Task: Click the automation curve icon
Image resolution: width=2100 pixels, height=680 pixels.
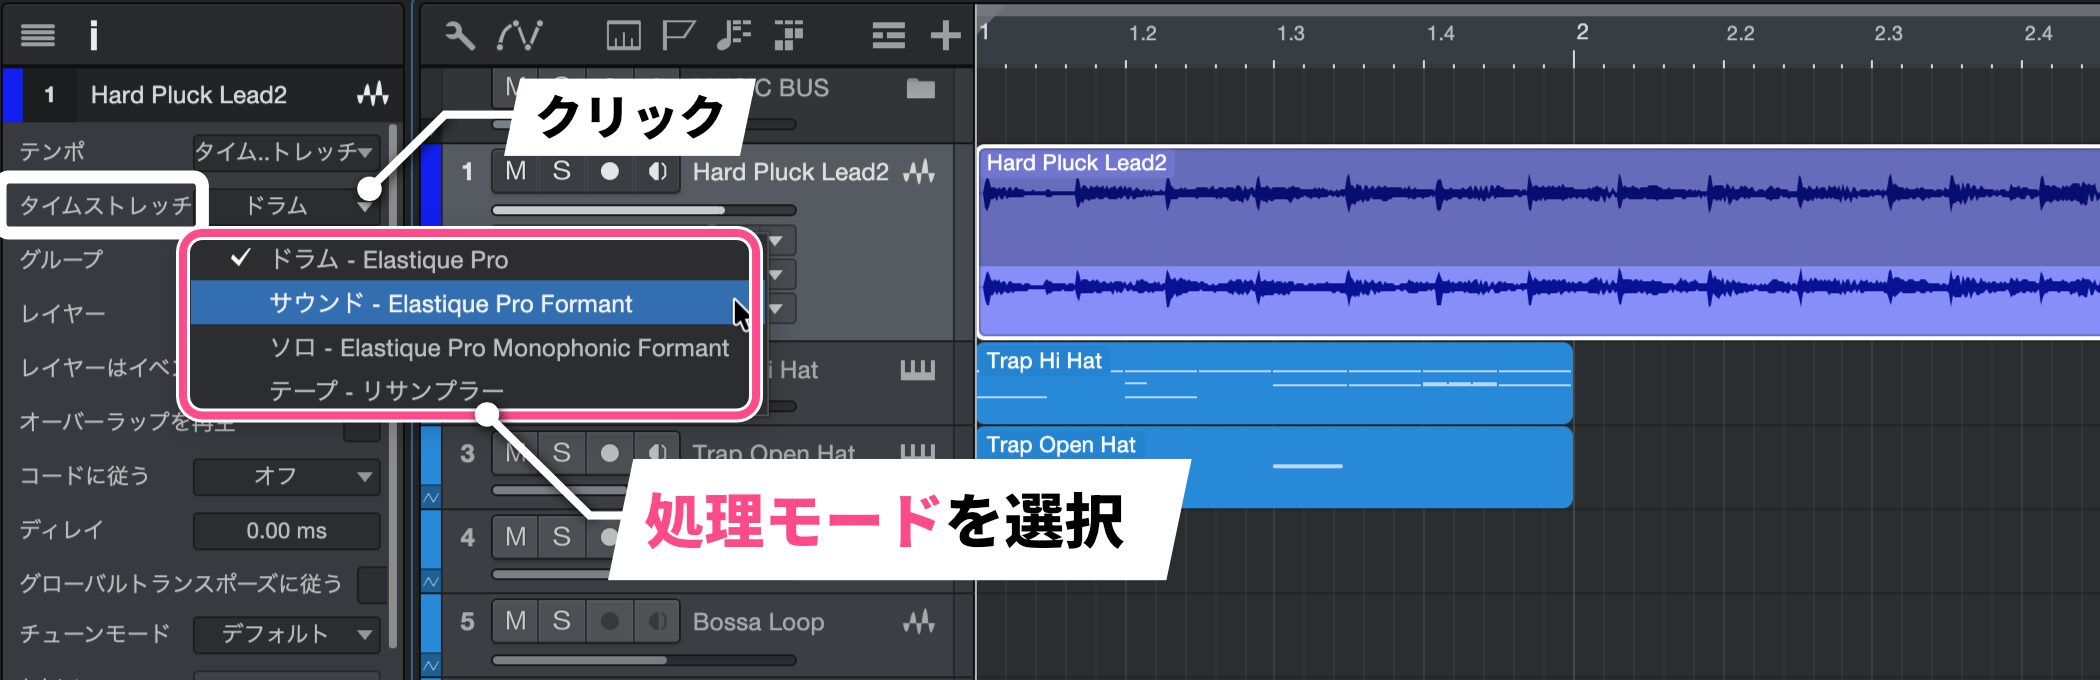Action: [x=519, y=36]
